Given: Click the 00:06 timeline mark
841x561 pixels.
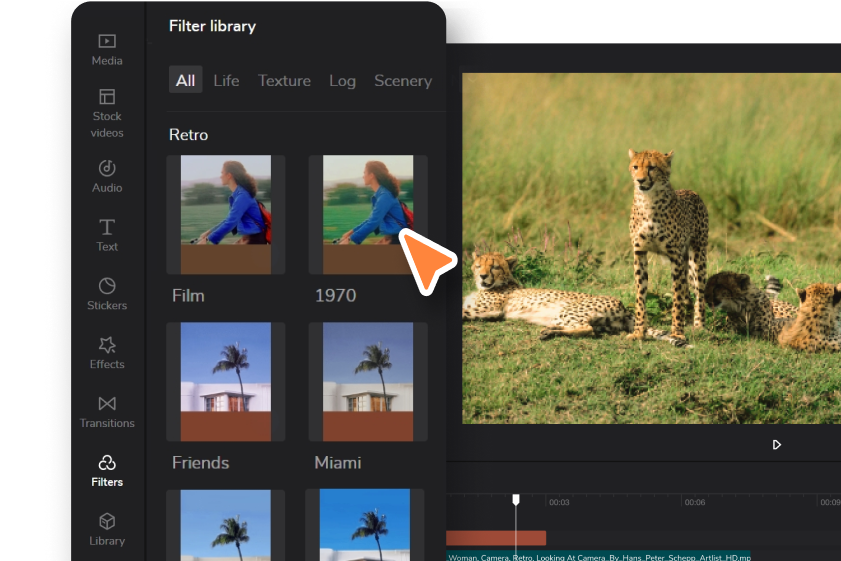Looking at the screenshot, I should (695, 502).
